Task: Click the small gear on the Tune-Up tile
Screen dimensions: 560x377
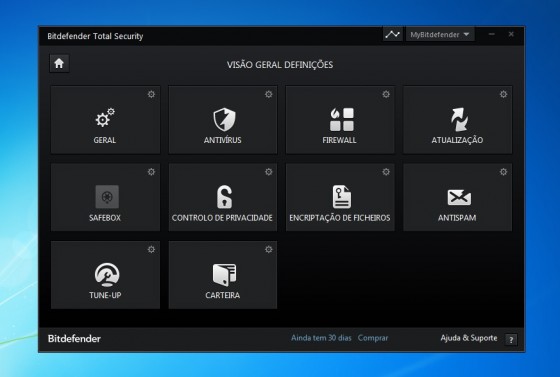Action: click(151, 249)
